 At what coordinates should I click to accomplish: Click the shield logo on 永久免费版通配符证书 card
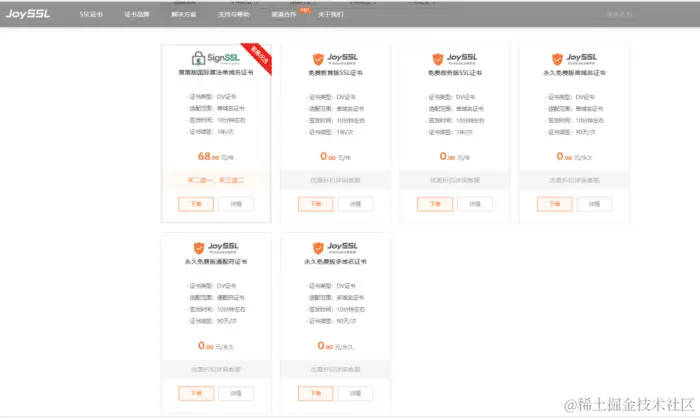[199, 248]
